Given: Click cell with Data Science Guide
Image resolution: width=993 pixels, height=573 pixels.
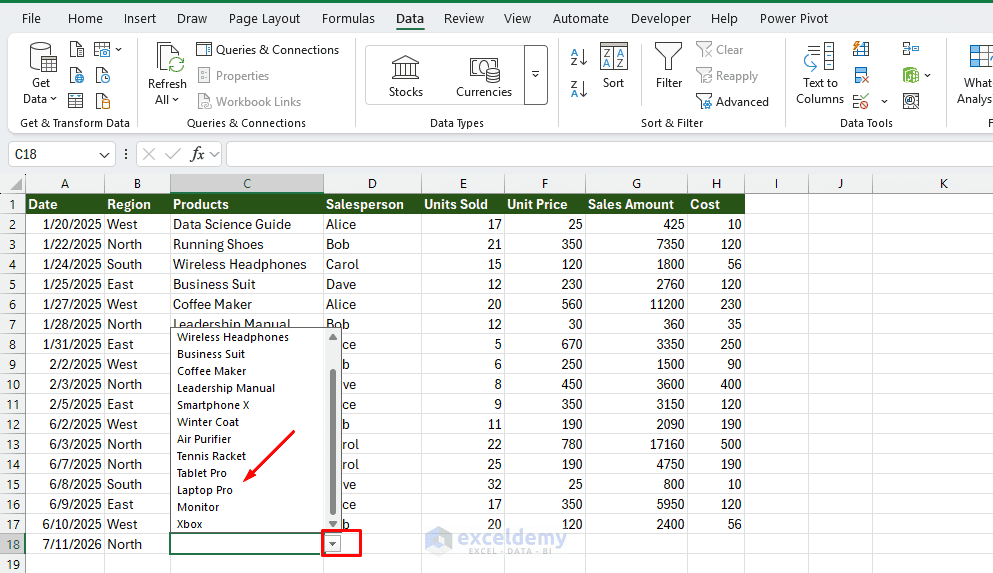Looking at the screenshot, I should pyautogui.click(x=247, y=224).
